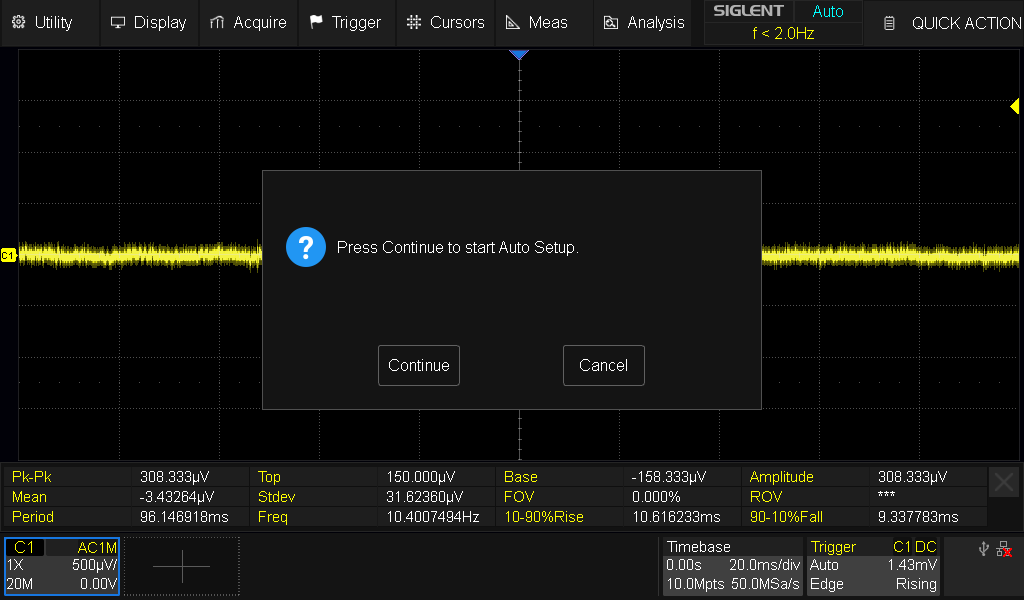1024x600 pixels.
Task: Click the yellow trigger level arrow
Action: point(1014,106)
